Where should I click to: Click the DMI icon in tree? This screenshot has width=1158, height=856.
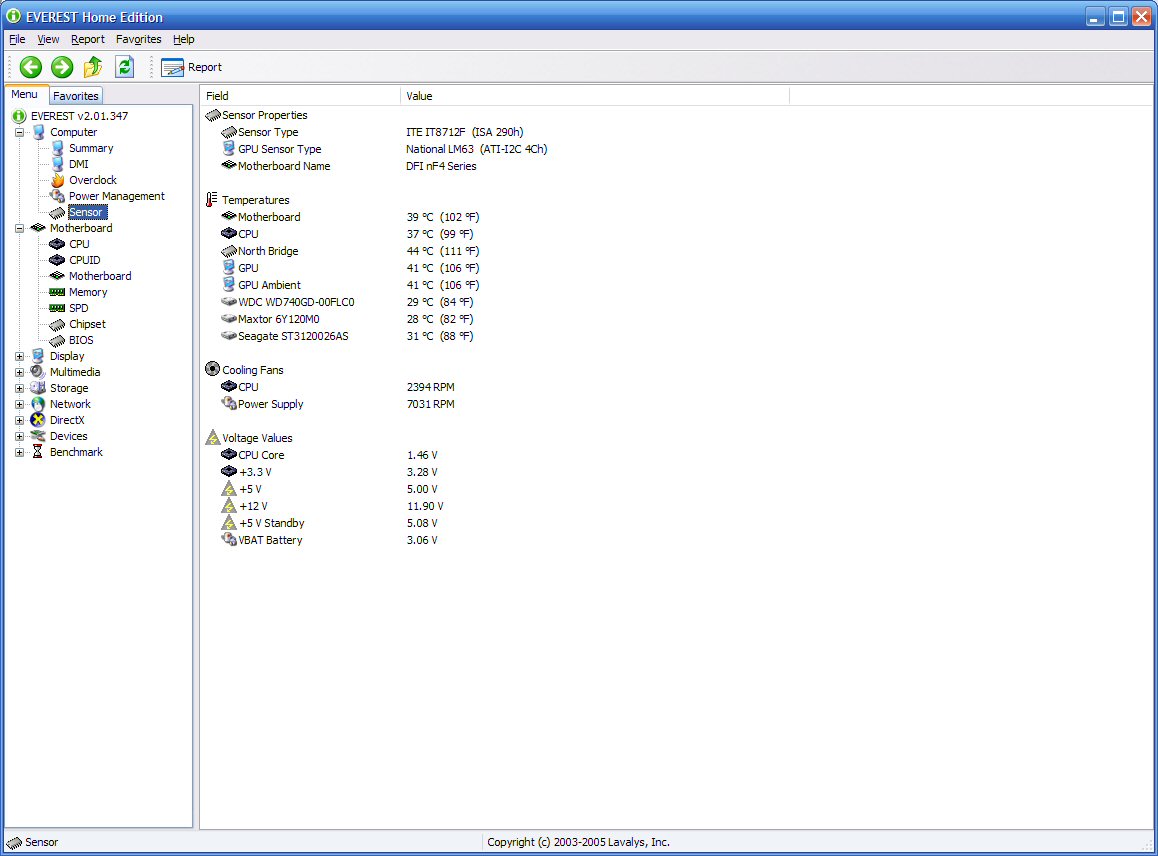pyautogui.click(x=58, y=164)
